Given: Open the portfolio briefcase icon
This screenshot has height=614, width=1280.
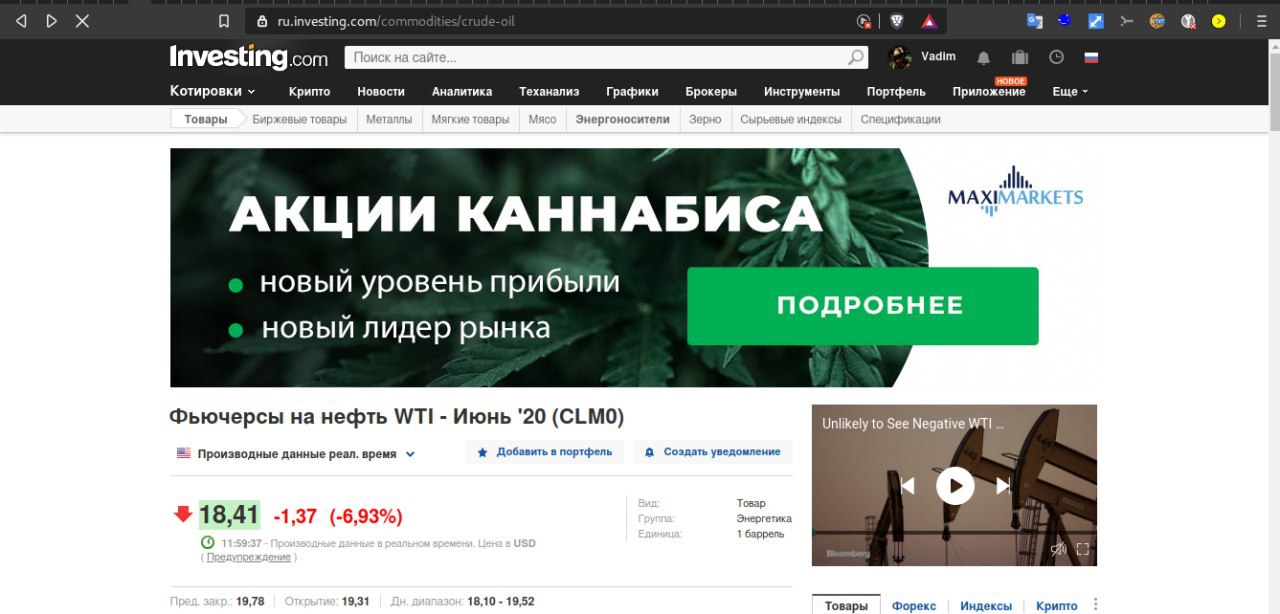Looking at the screenshot, I should click(x=1020, y=58).
